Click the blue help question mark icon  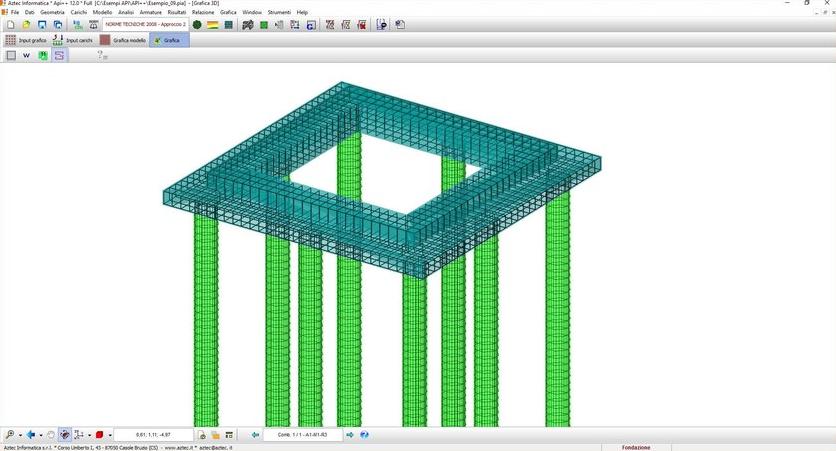coord(364,435)
